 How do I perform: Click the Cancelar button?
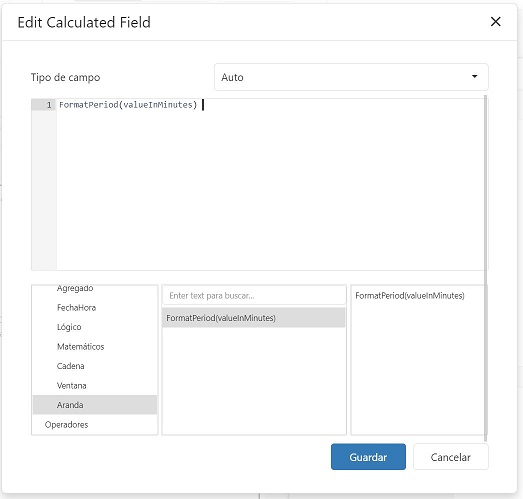click(x=451, y=457)
